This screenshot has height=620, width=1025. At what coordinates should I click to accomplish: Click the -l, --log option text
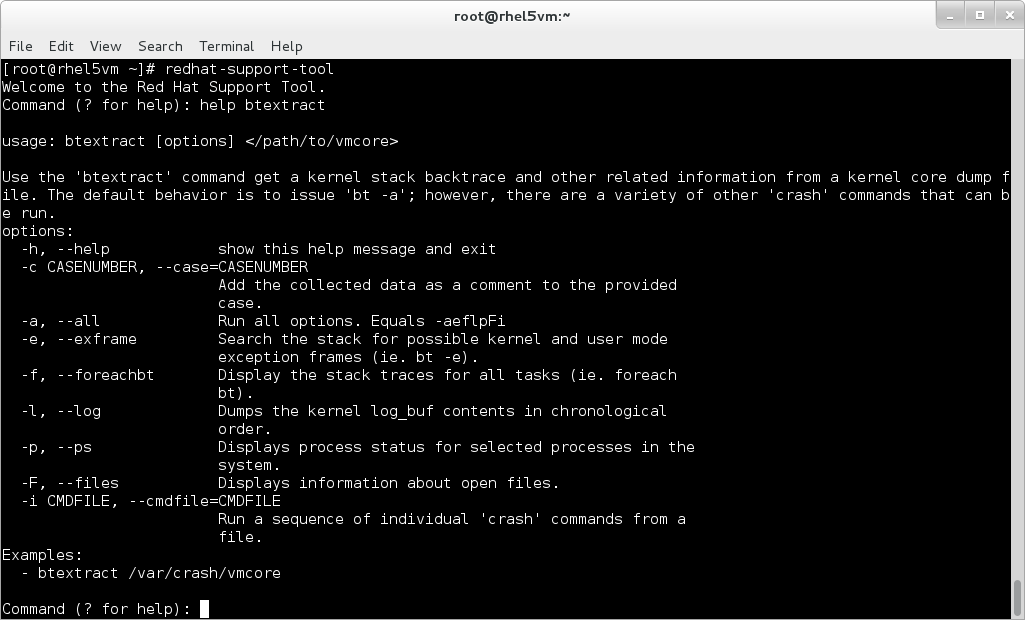(60, 411)
